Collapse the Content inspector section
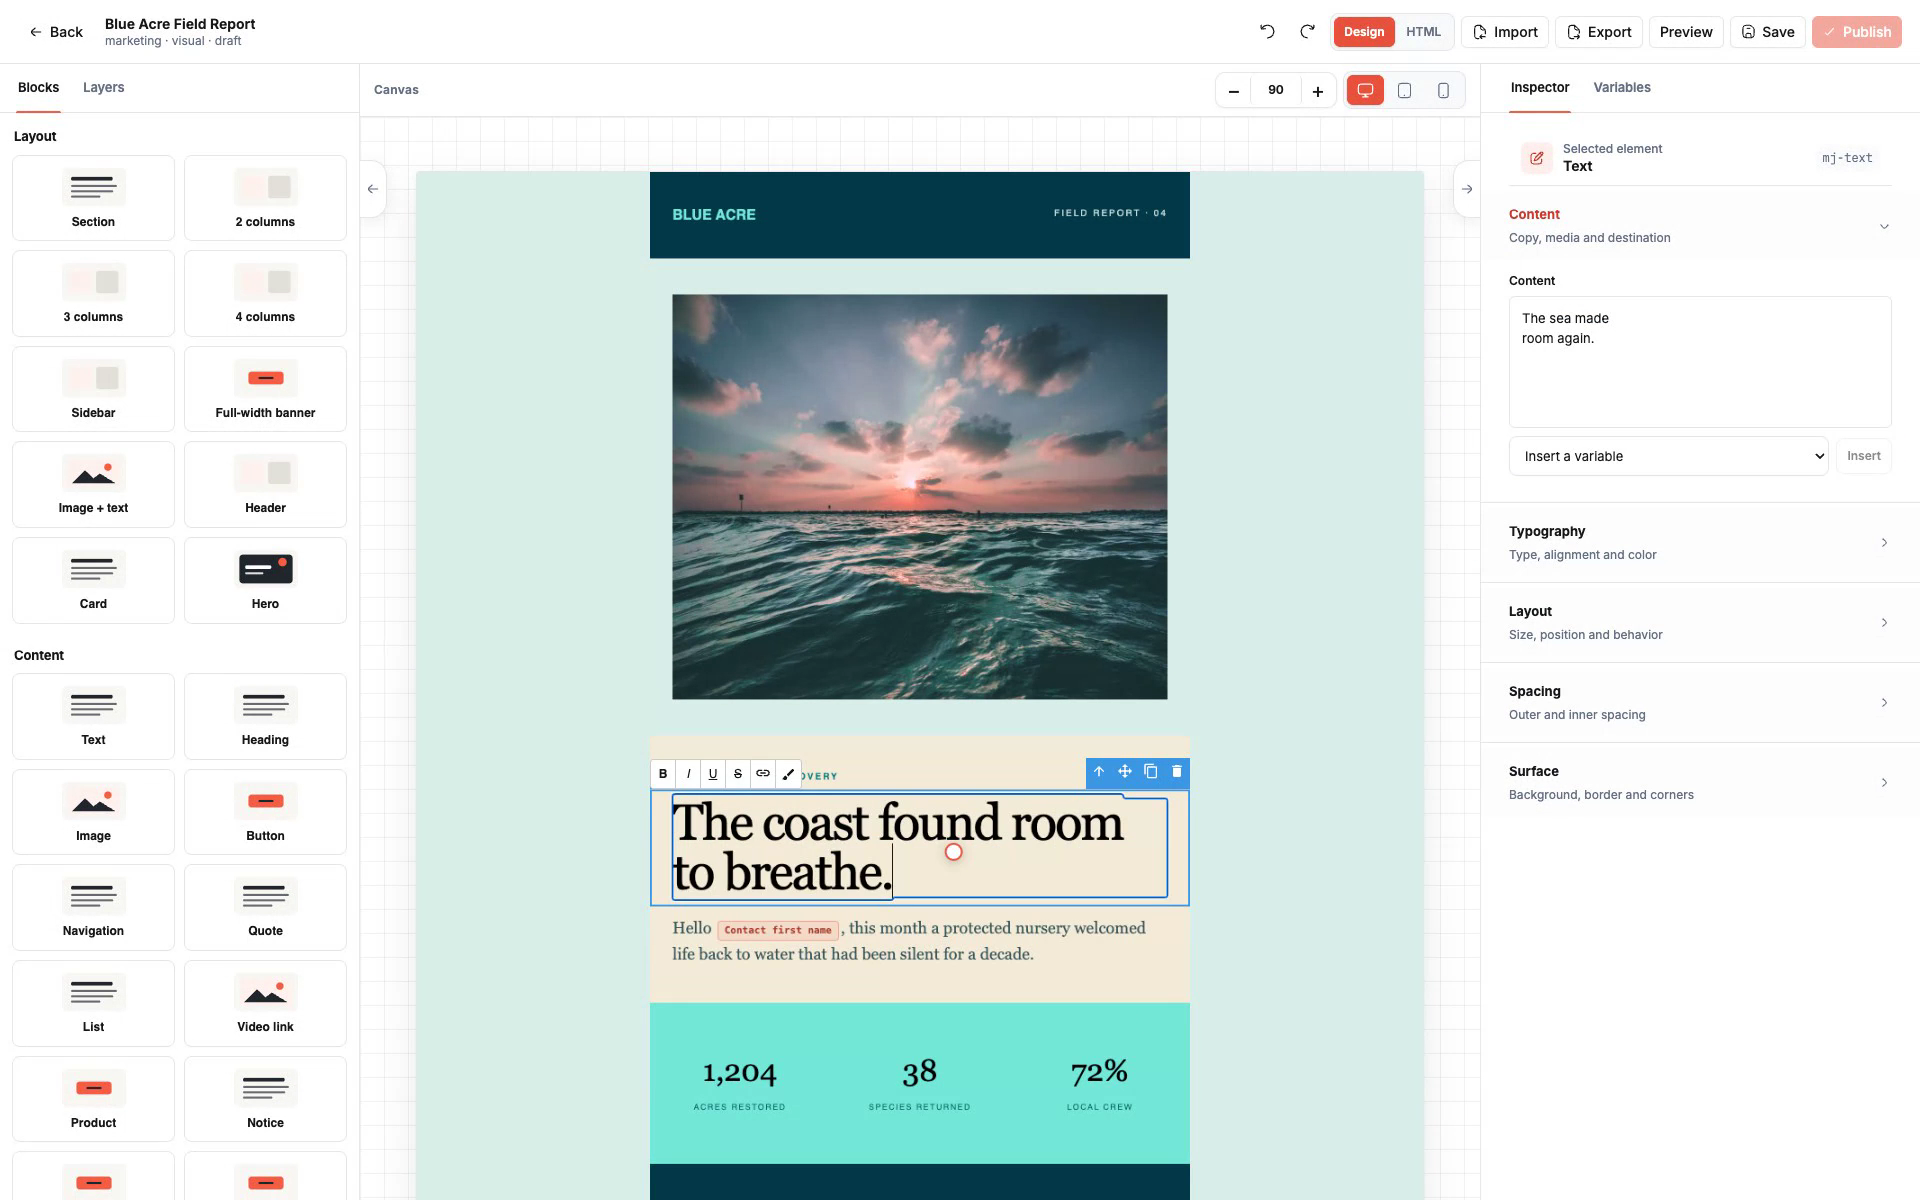 pos(1700,226)
